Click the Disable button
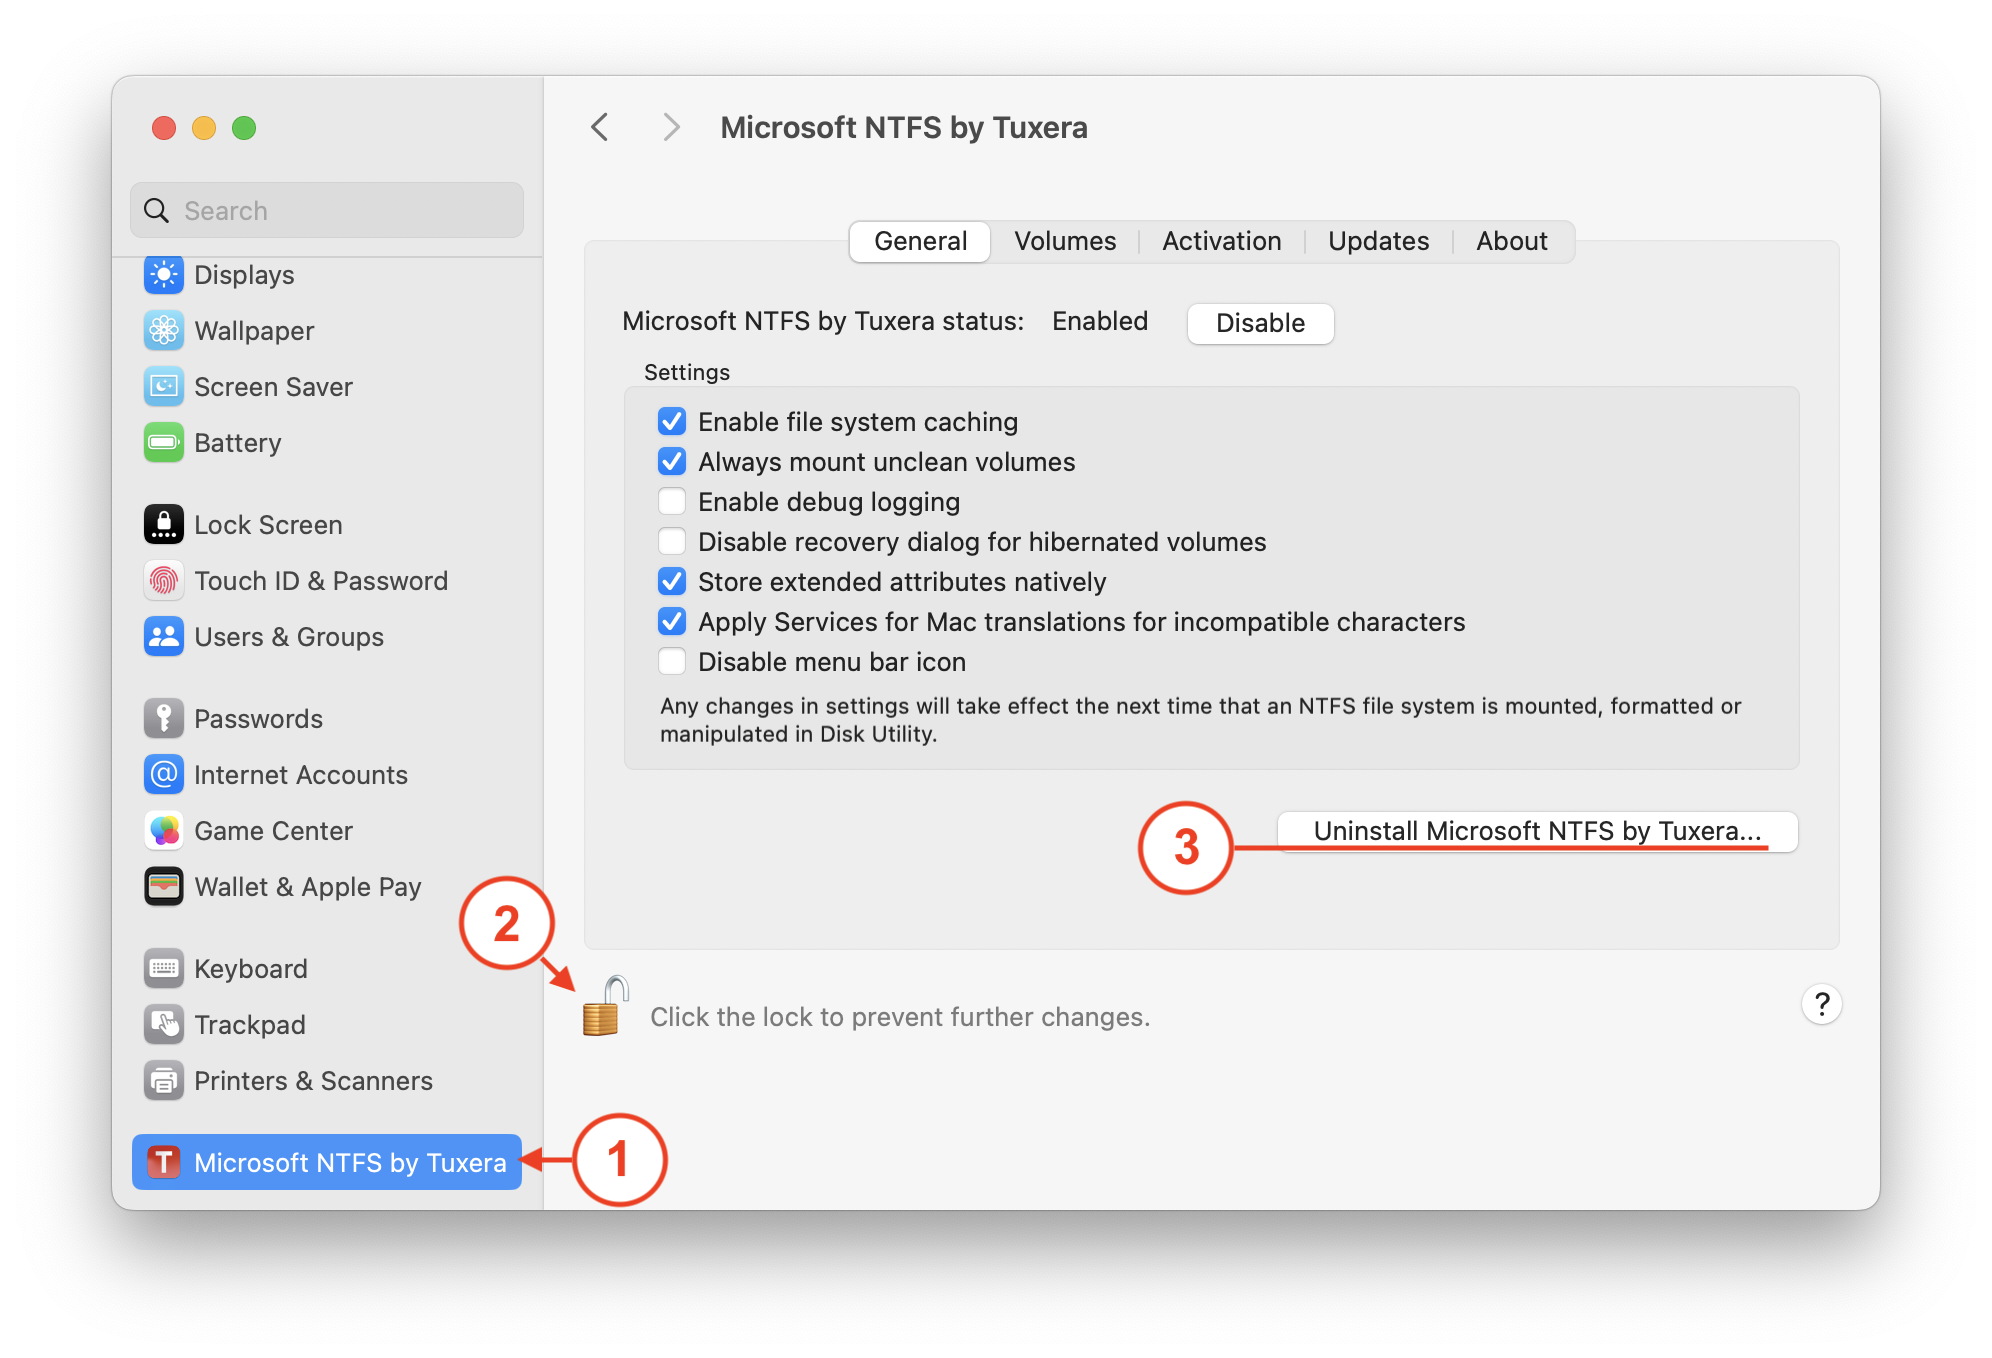The width and height of the screenshot is (1992, 1358). 1260,324
